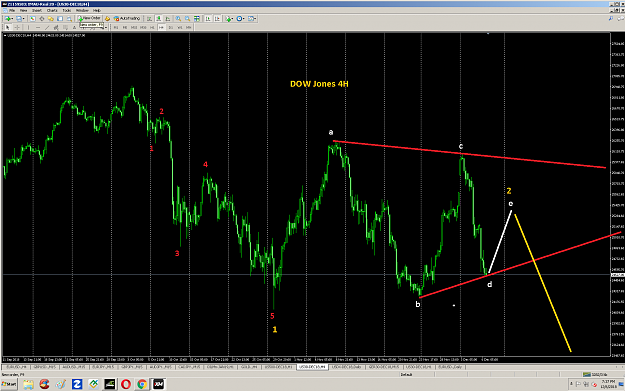625x391 pixels.
Task: Select the Horizontal Line tool
Action: point(38,27)
